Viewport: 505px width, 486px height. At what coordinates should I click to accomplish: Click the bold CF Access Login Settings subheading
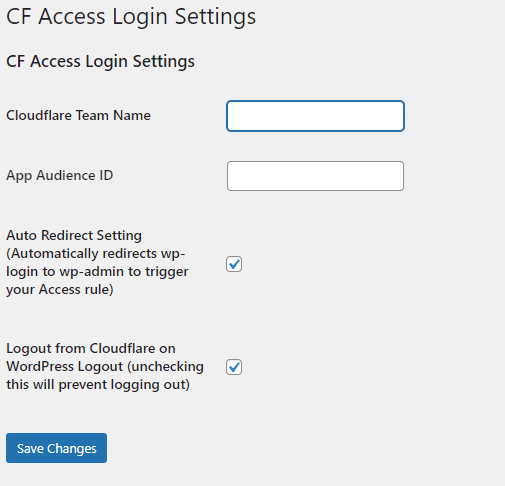(x=100, y=61)
